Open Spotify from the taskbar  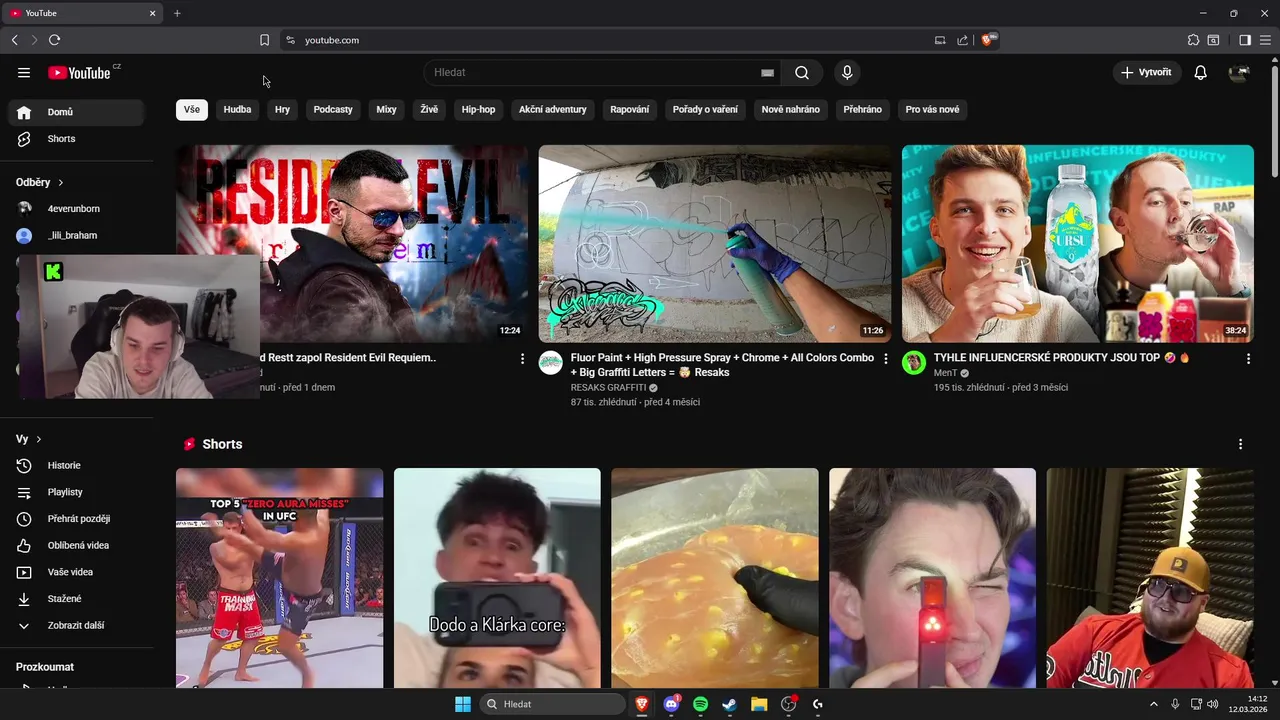coord(700,704)
